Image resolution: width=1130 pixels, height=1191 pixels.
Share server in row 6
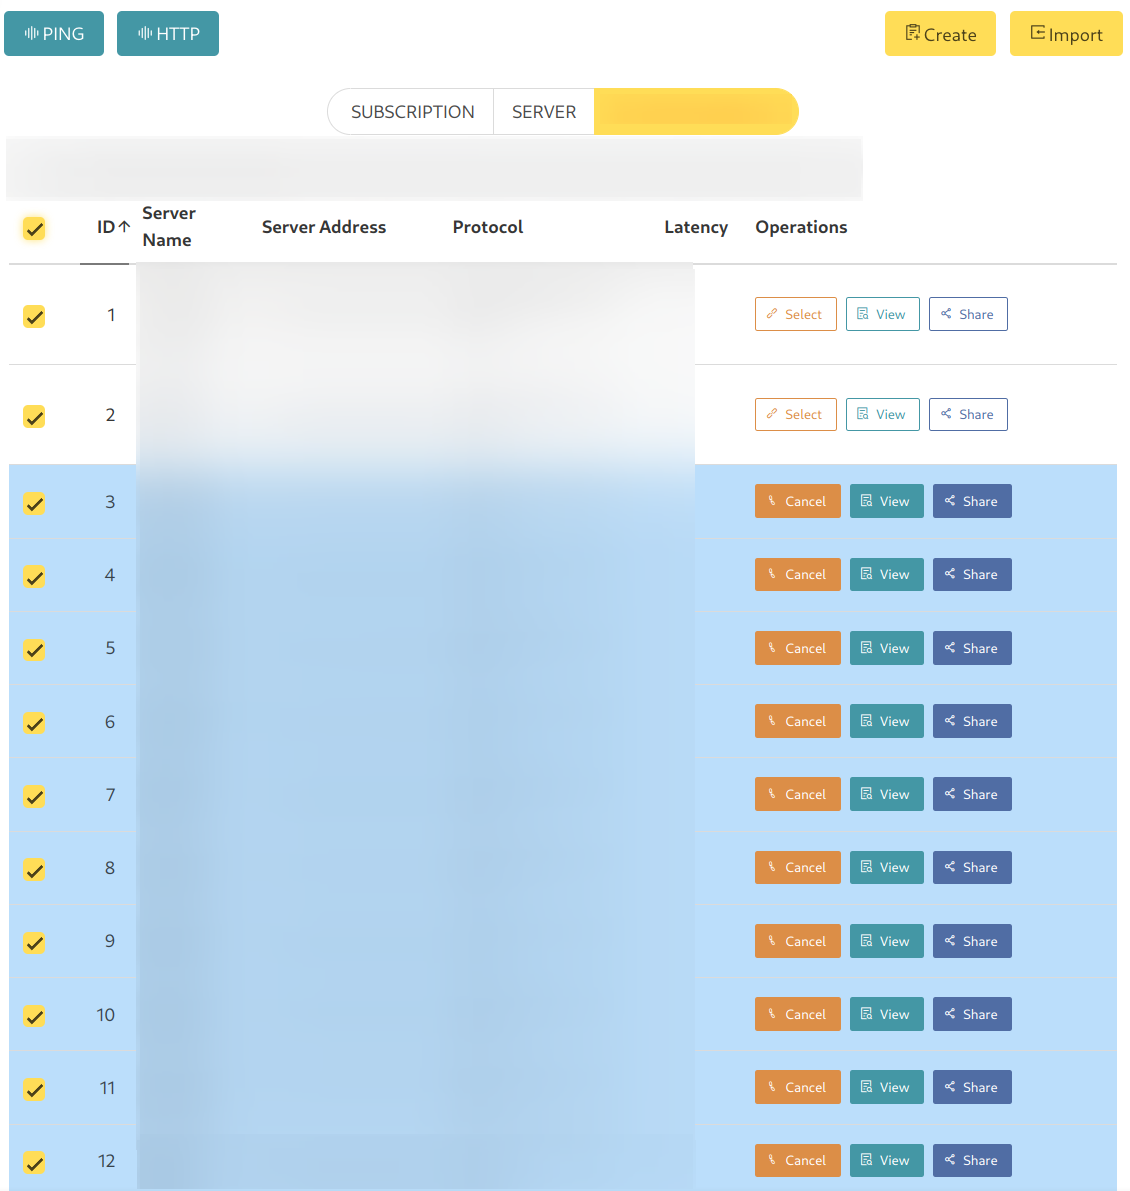972,721
